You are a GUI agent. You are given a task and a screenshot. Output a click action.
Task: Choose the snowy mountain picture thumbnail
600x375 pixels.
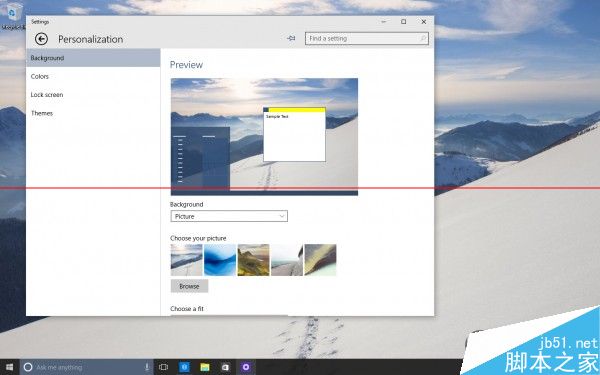(187, 260)
